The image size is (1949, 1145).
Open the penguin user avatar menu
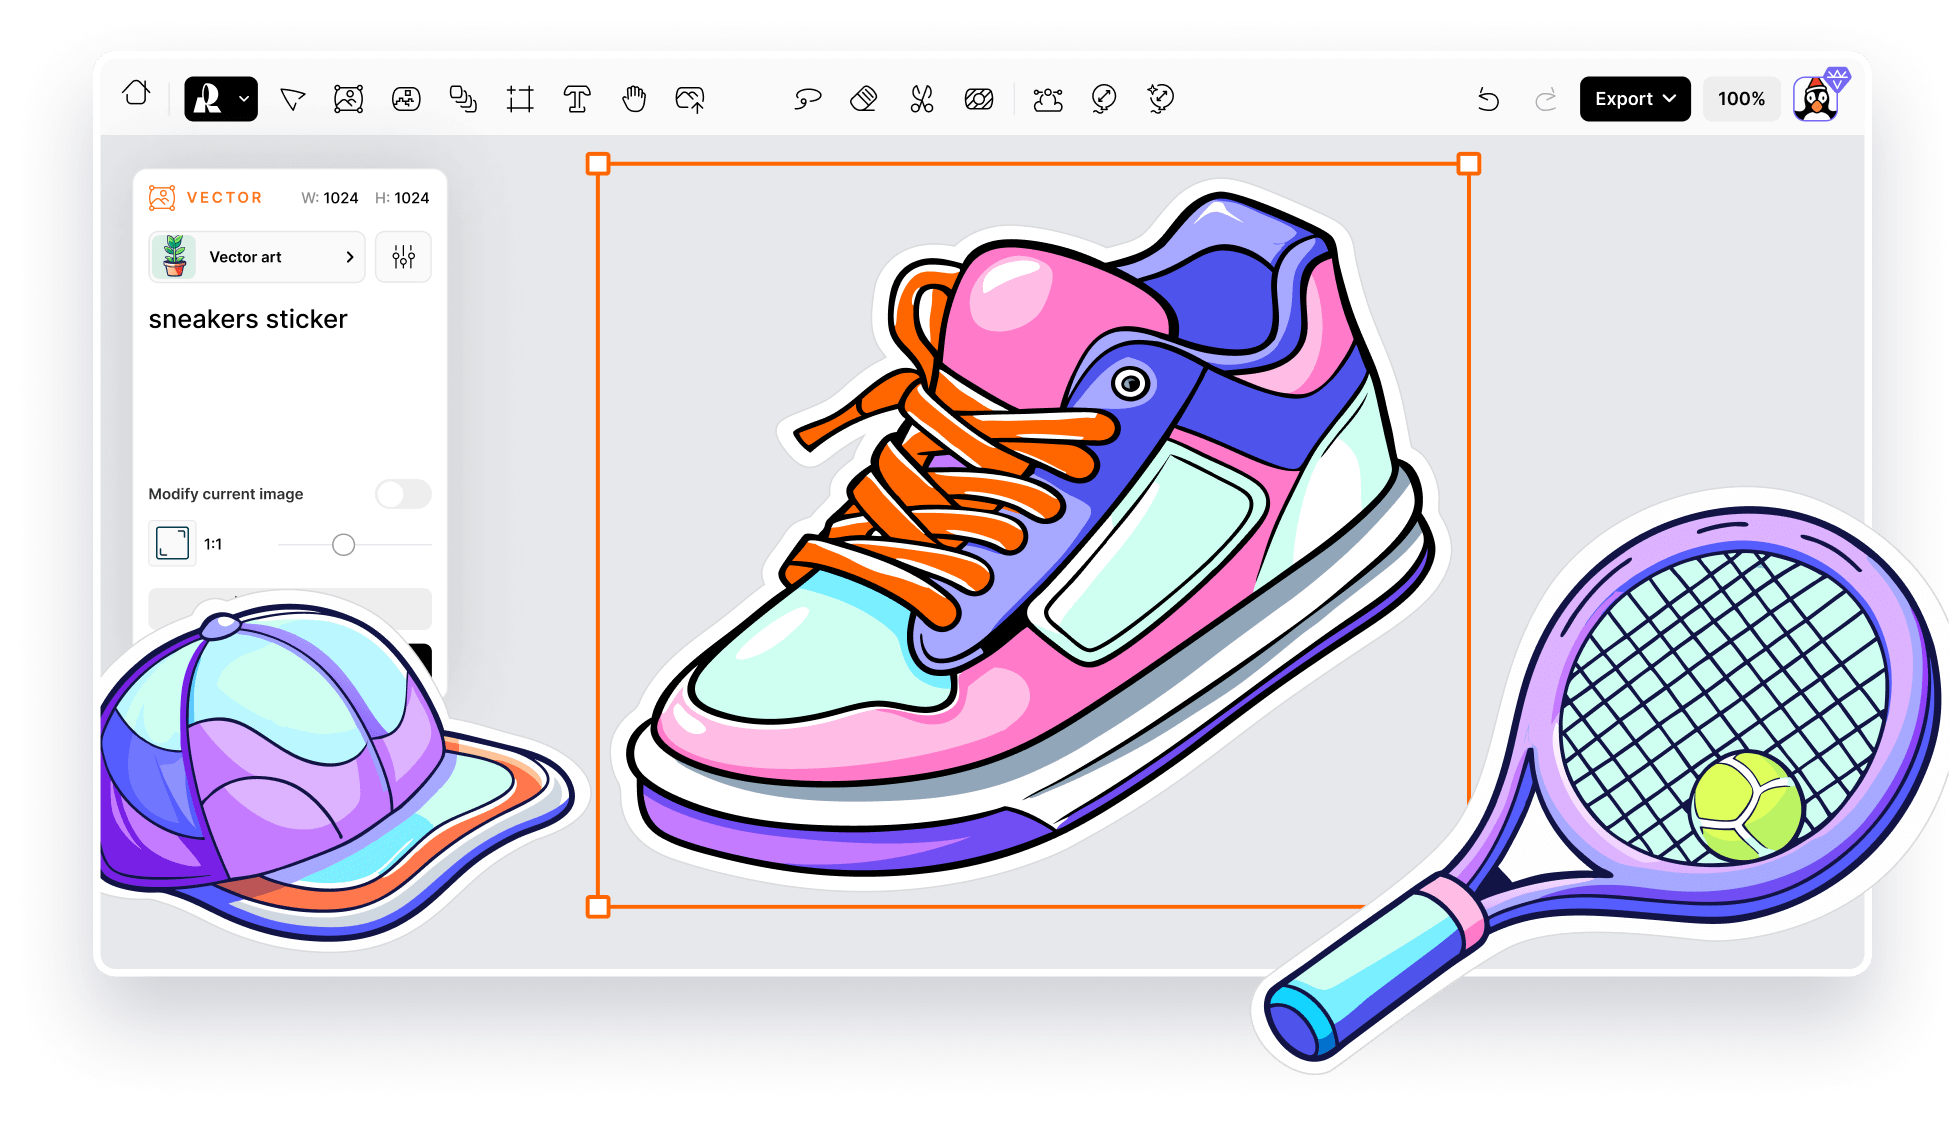click(x=1816, y=100)
